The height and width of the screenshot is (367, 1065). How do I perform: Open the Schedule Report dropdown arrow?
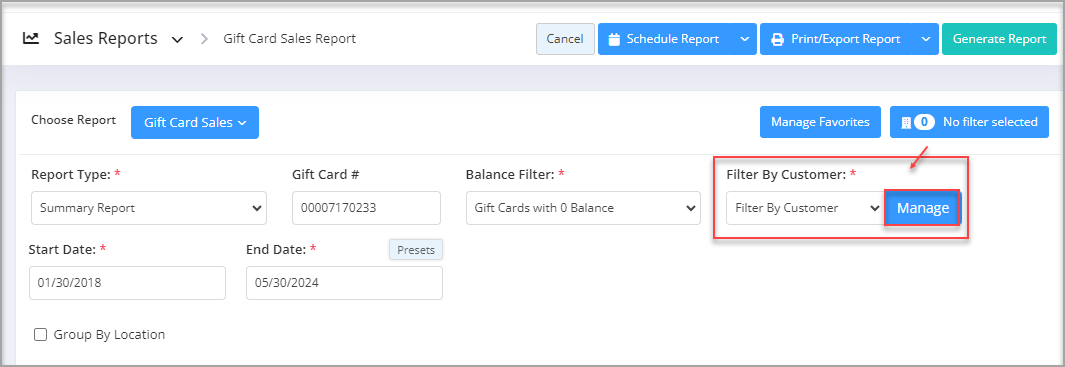pyautogui.click(x=744, y=39)
